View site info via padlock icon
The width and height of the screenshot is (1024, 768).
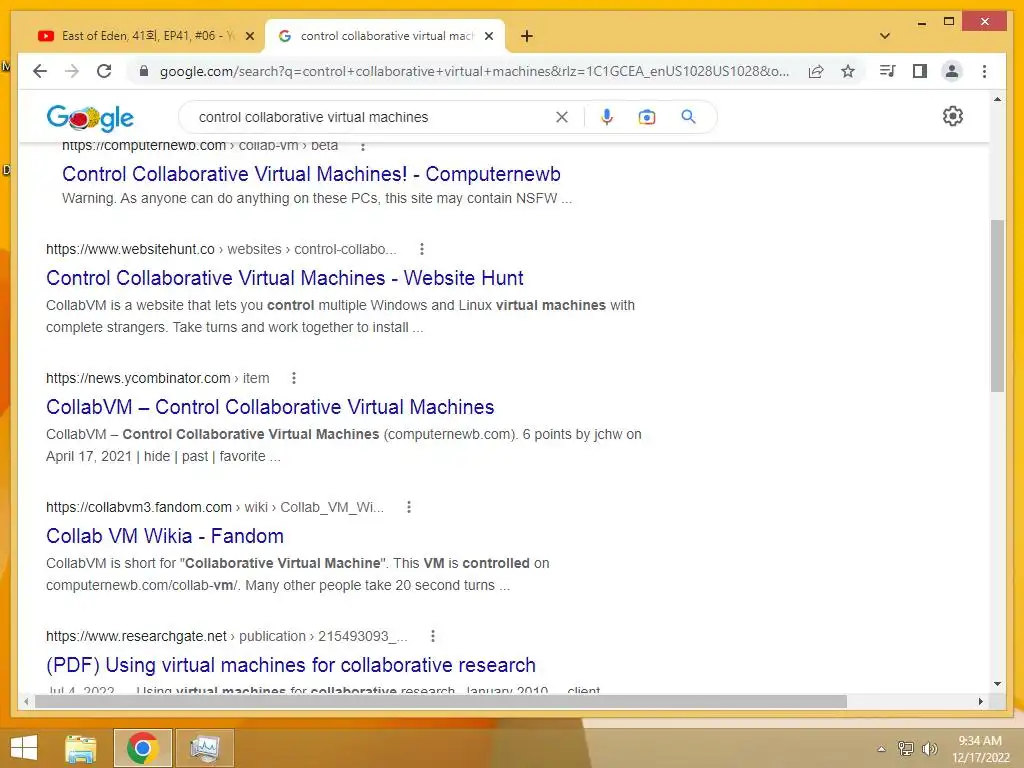(144, 71)
